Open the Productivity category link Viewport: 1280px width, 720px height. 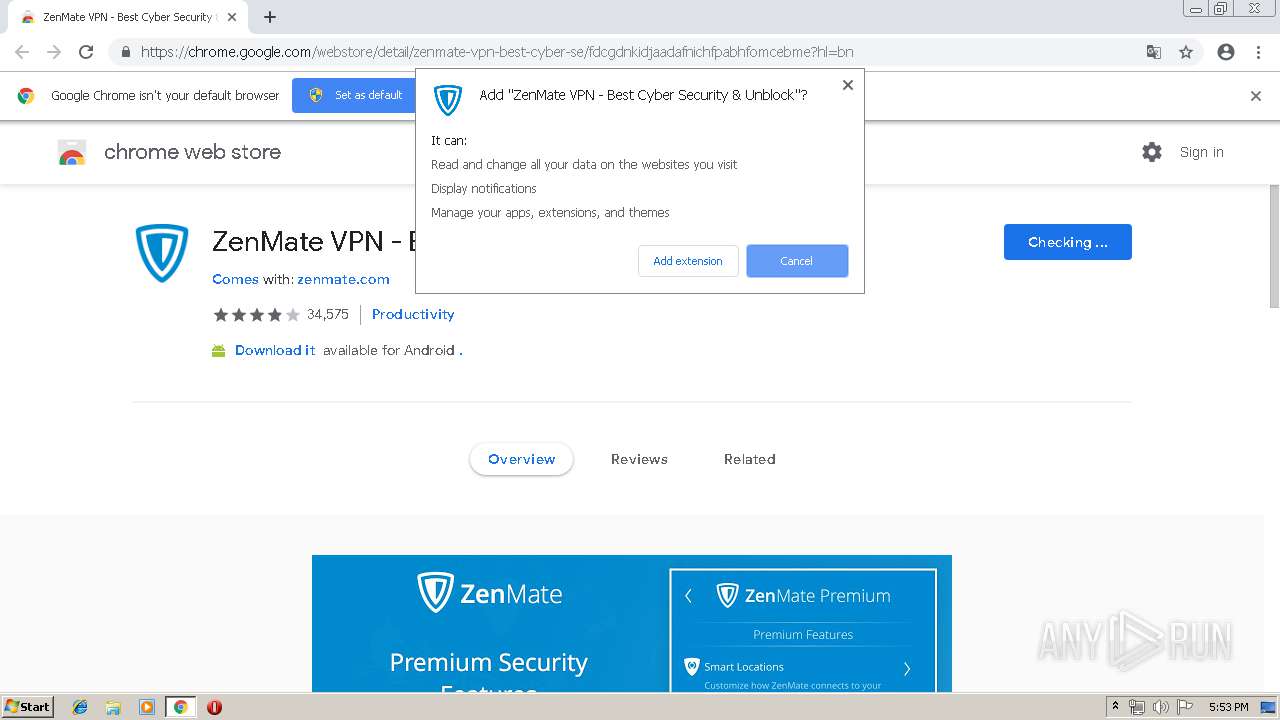coord(413,314)
